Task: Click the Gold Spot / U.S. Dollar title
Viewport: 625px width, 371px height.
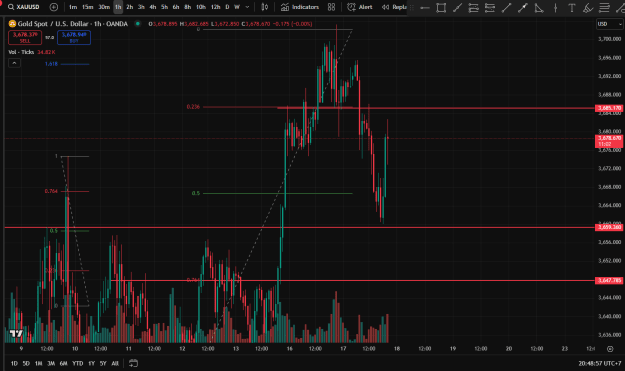Action: pyautogui.click(x=73, y=24)
